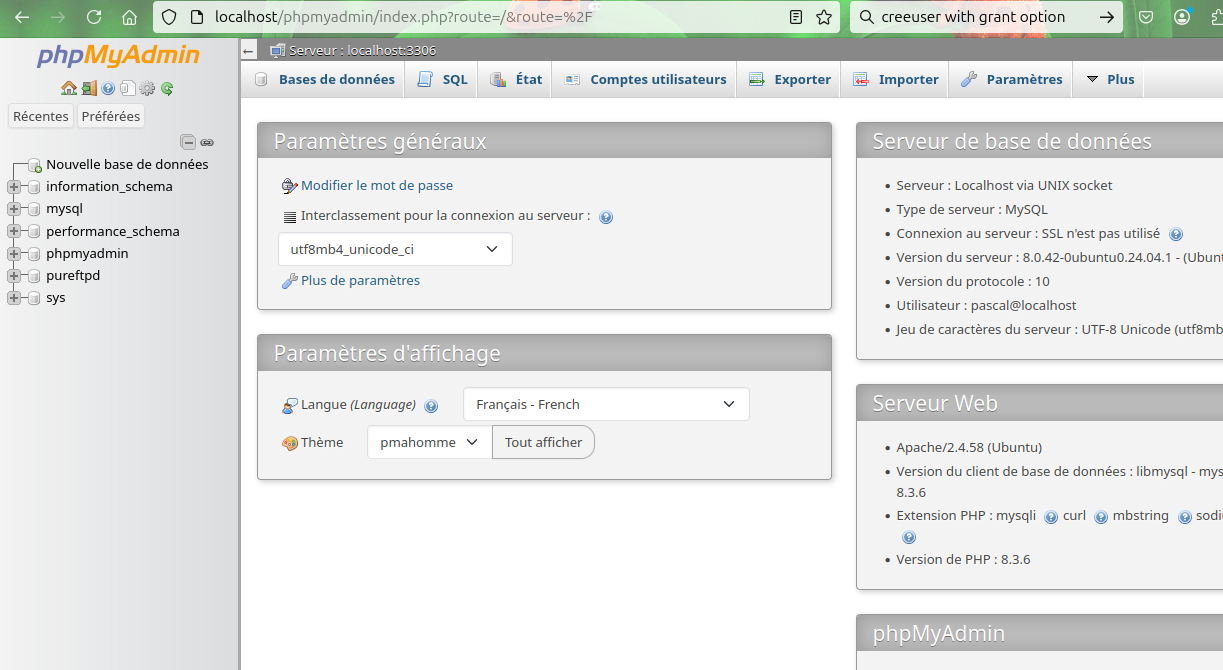This screenshot has height=670, width=1223.
Task: Open the Plus menu dropdown
Action: (1108, 79)
